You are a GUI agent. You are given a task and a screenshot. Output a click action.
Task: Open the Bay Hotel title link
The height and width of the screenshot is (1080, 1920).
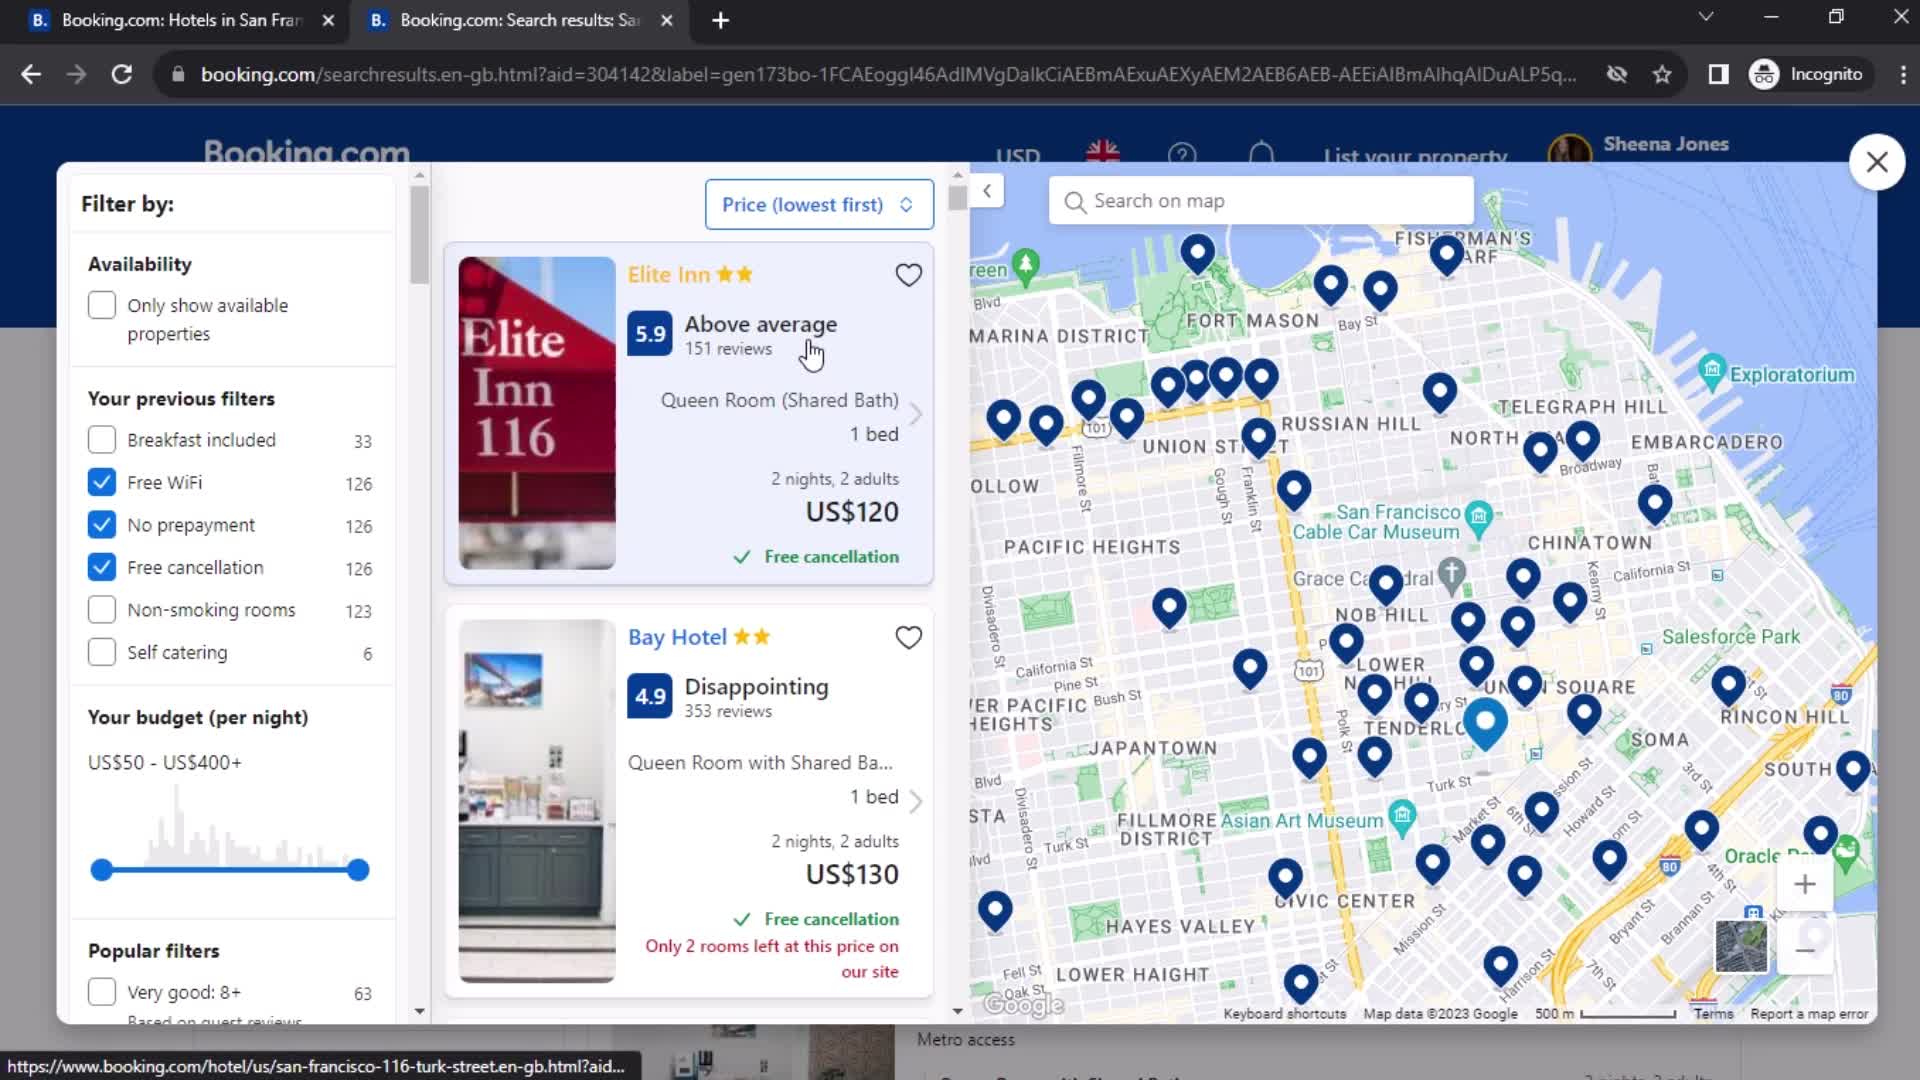677,638
